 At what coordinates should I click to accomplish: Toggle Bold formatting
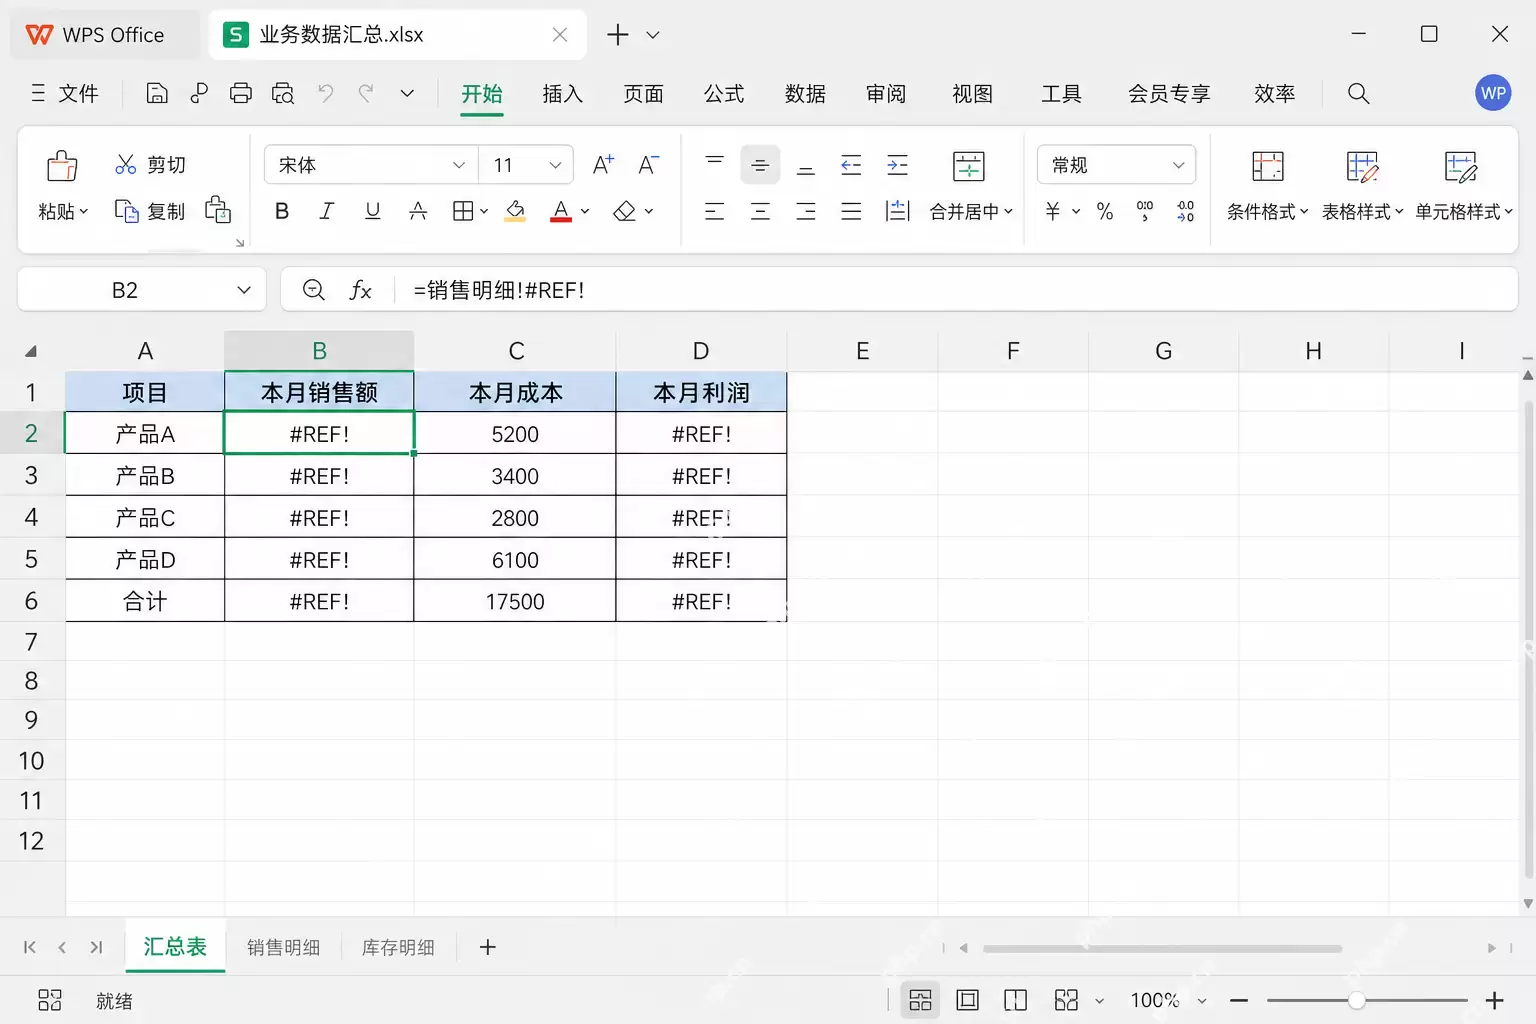(282, 211)
